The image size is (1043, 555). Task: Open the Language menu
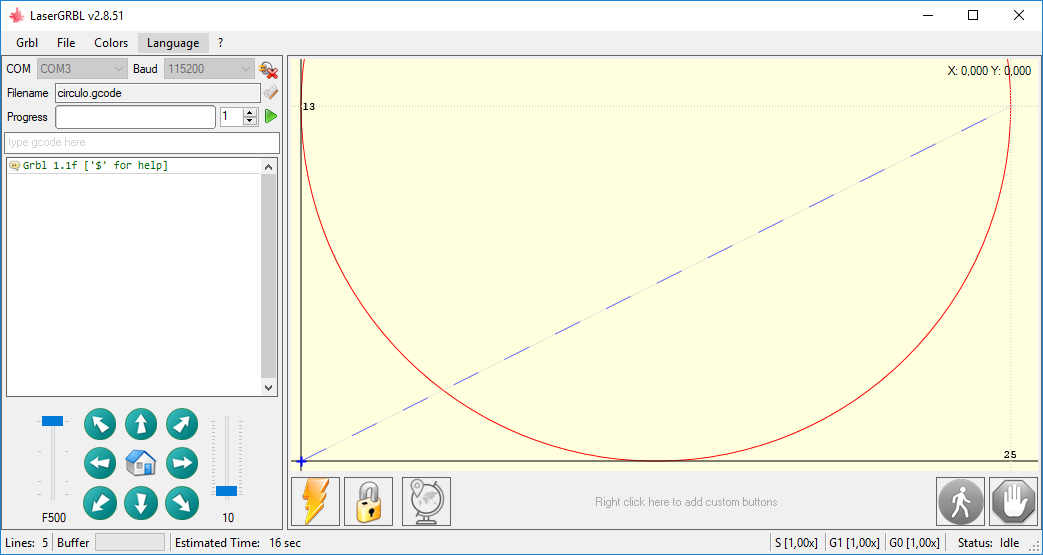coord(173,43)
